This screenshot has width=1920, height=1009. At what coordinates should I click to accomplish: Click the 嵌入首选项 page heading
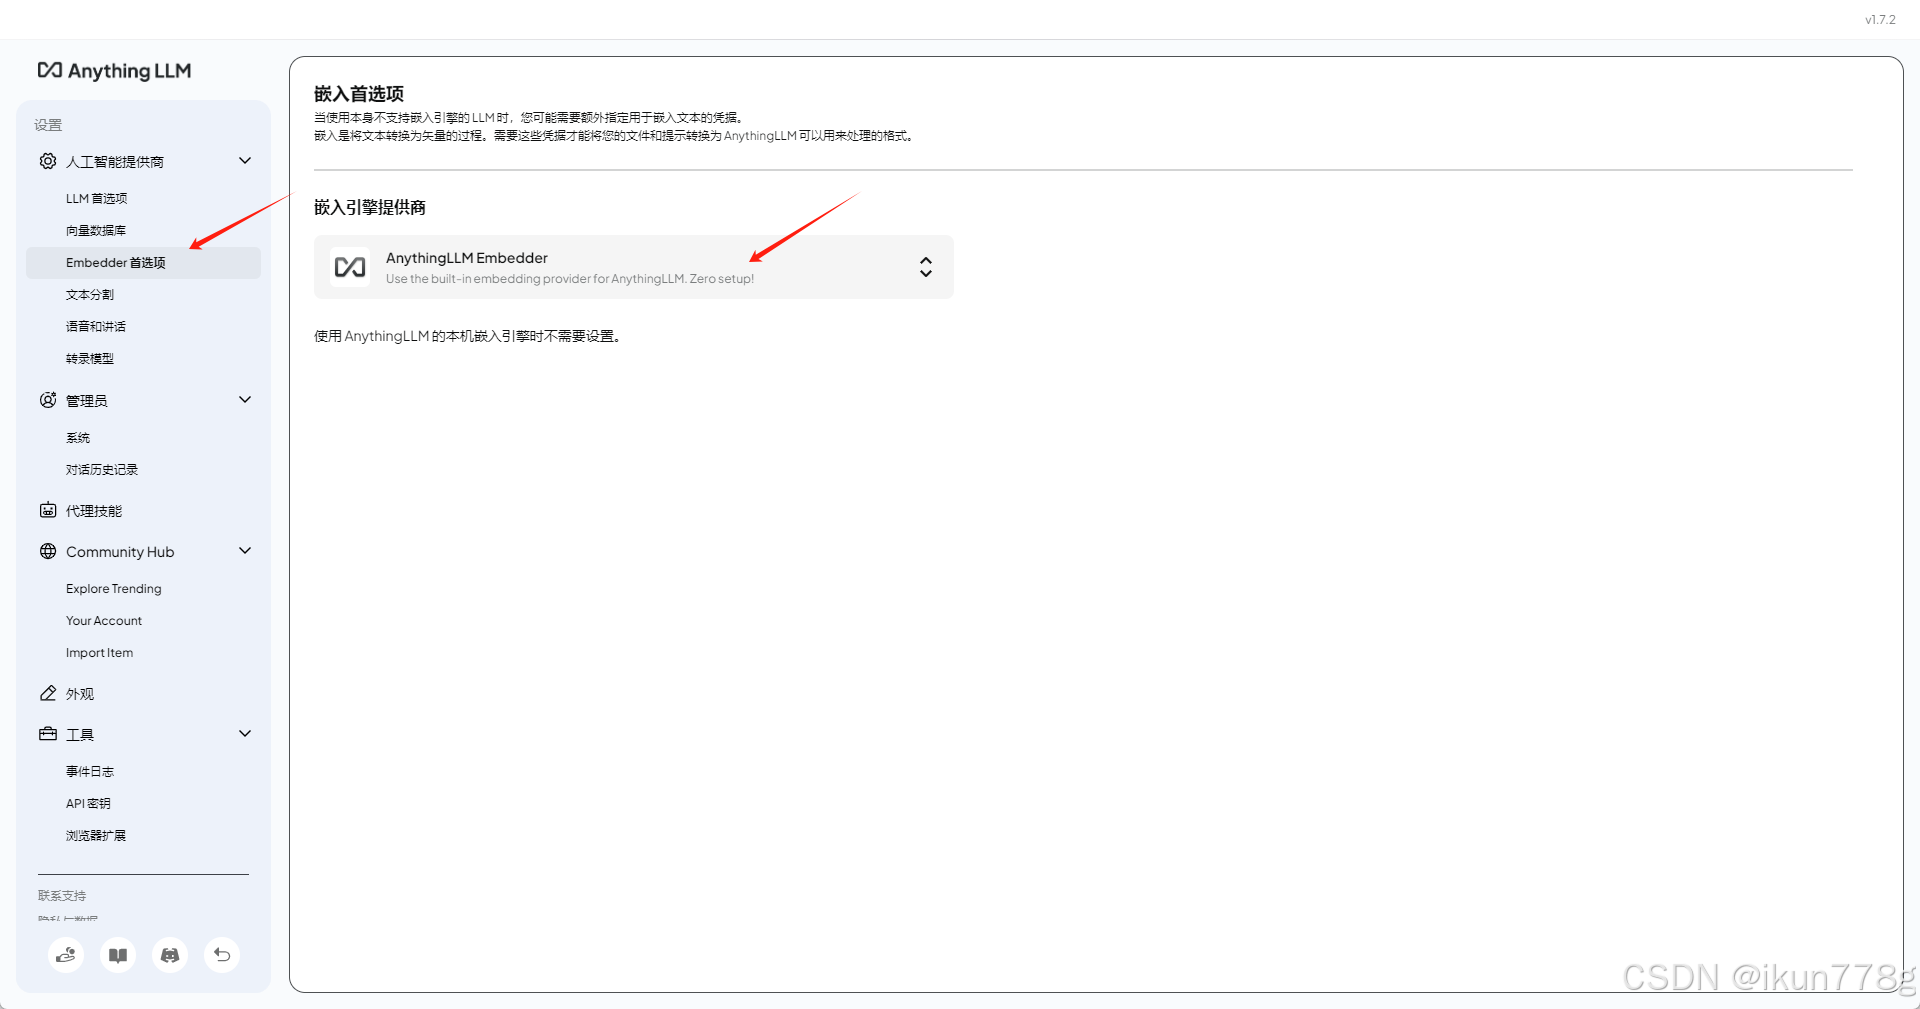tap(359, 94)
